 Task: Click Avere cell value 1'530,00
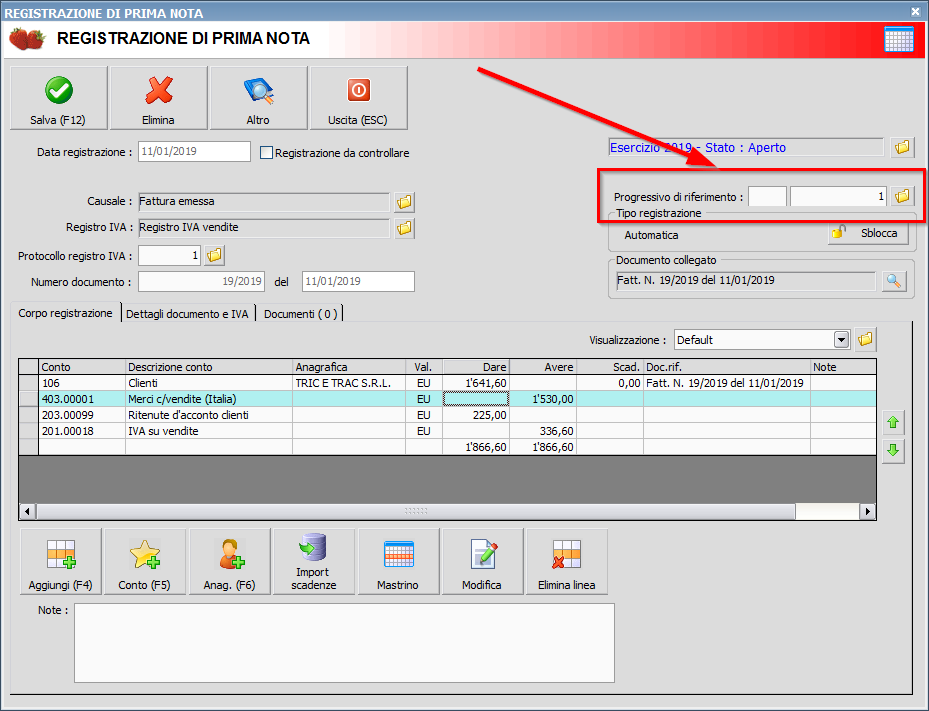pyautogui.click(x=543, y=399)
